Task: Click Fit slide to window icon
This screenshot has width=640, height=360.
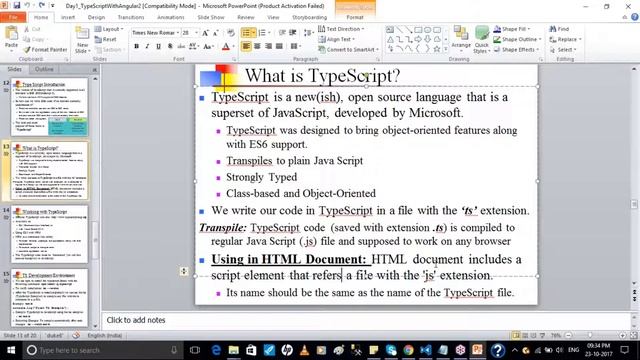Action: point(633,336)
